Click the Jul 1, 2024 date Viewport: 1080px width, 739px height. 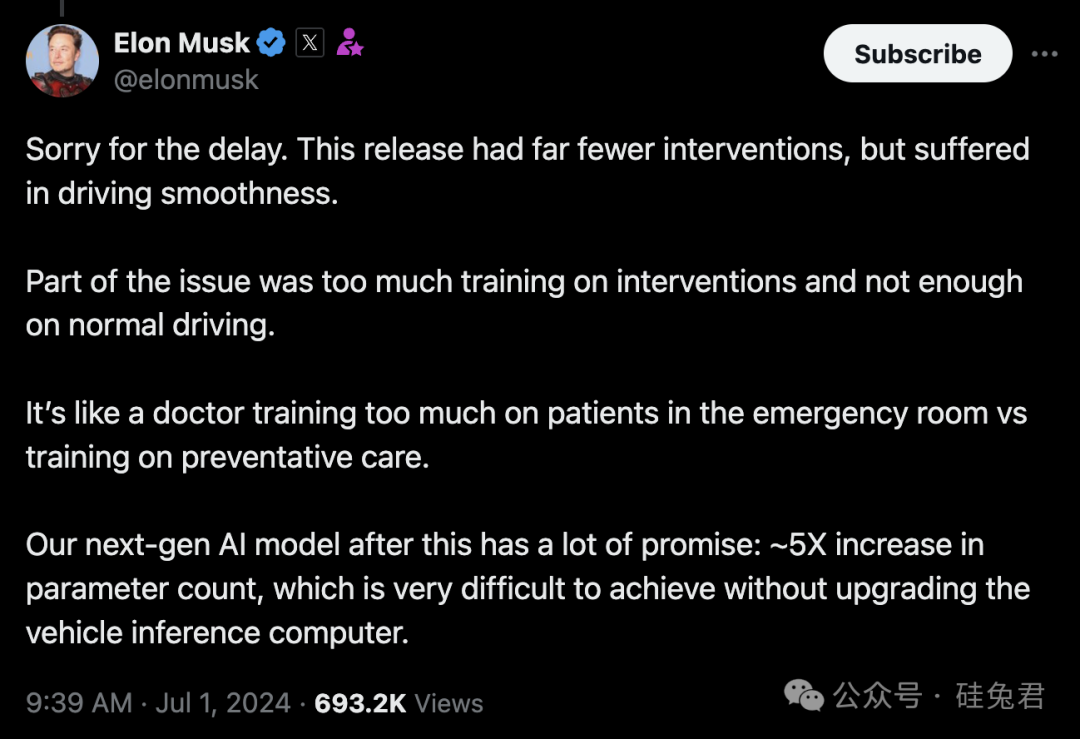click(x=223, y=702)
